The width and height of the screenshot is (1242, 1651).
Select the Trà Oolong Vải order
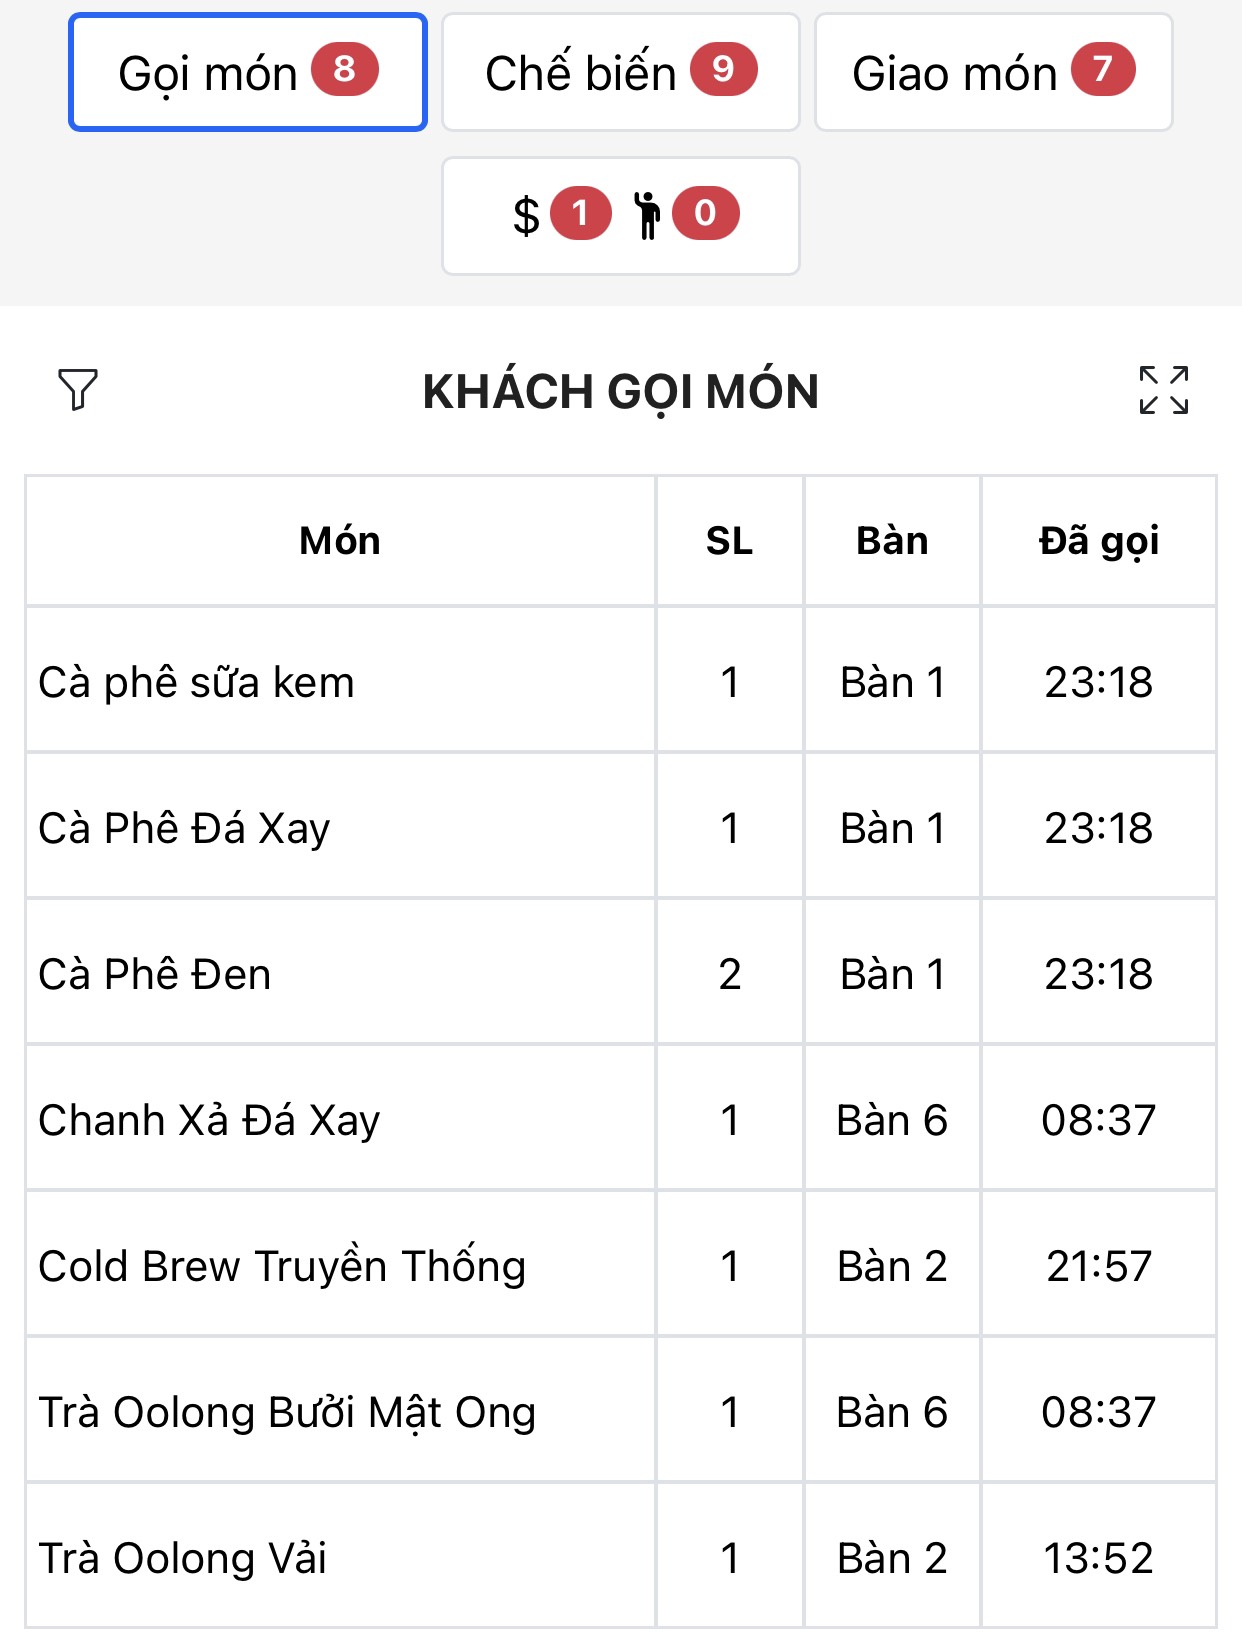(x=183, y=1558)
